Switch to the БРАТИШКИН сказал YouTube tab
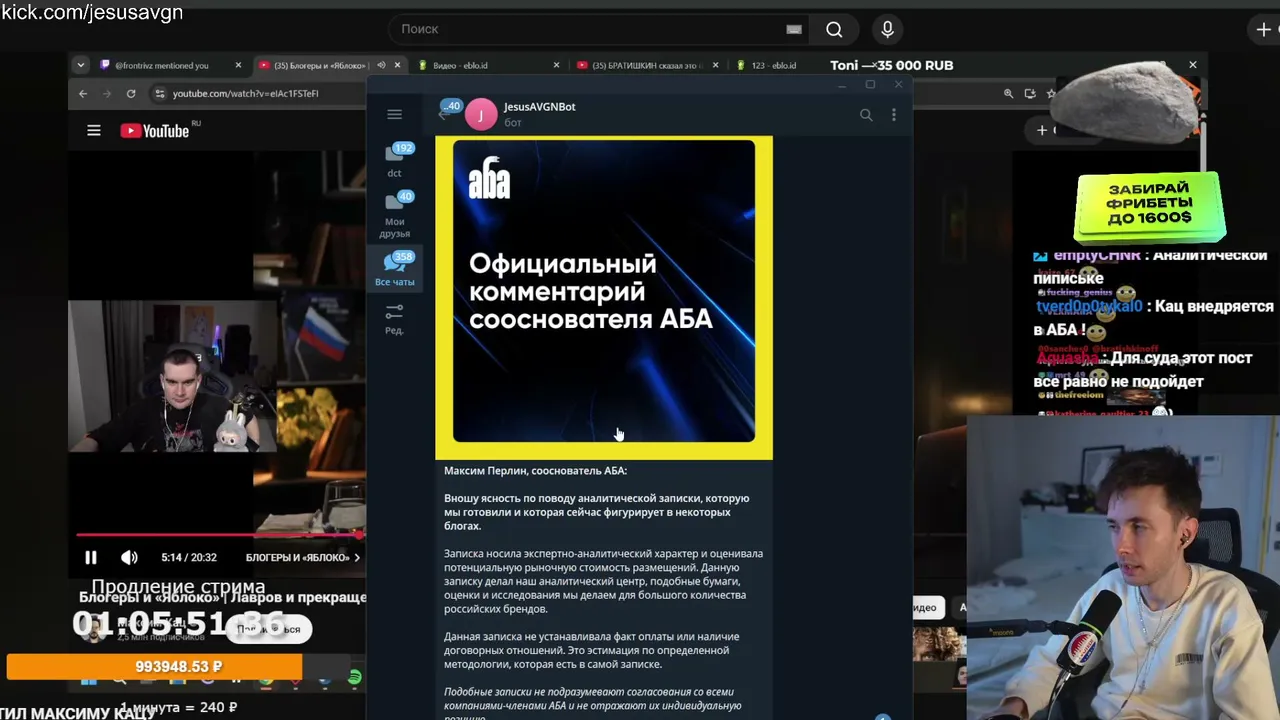The width and height of the screenshot is (1280, 720). click(x=644, y=66)
